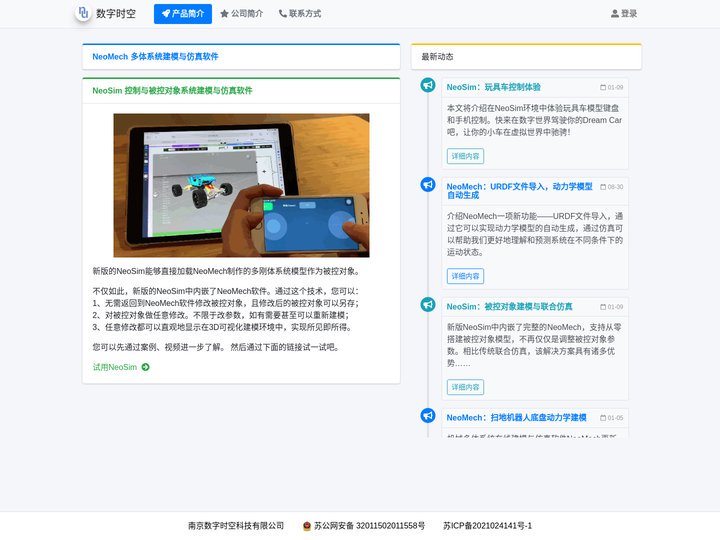
Task: Click the megaphone icon for 玩具车控制体验
Action: [x=428, y=85]
